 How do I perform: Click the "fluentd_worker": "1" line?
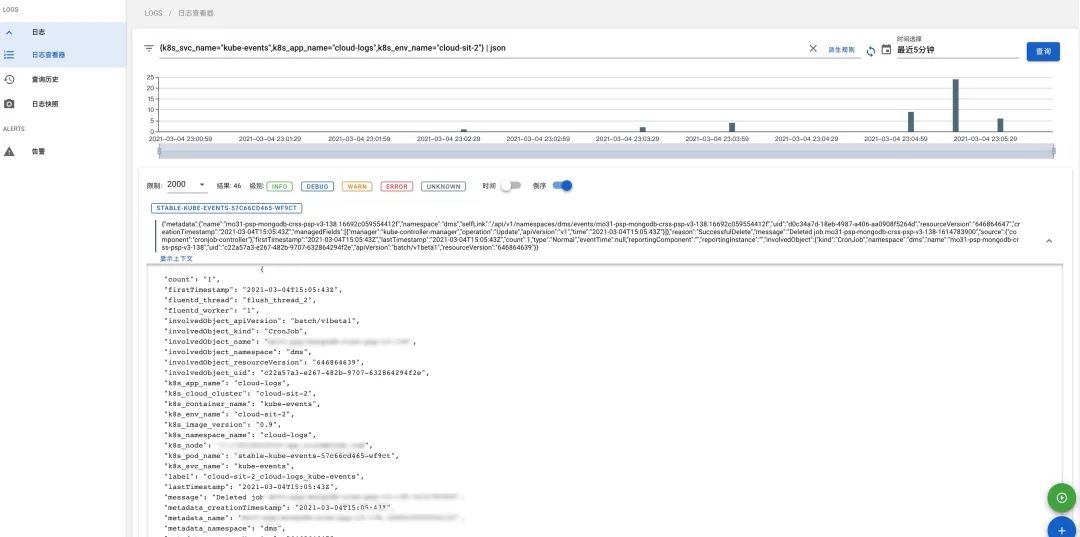[210, 310]
